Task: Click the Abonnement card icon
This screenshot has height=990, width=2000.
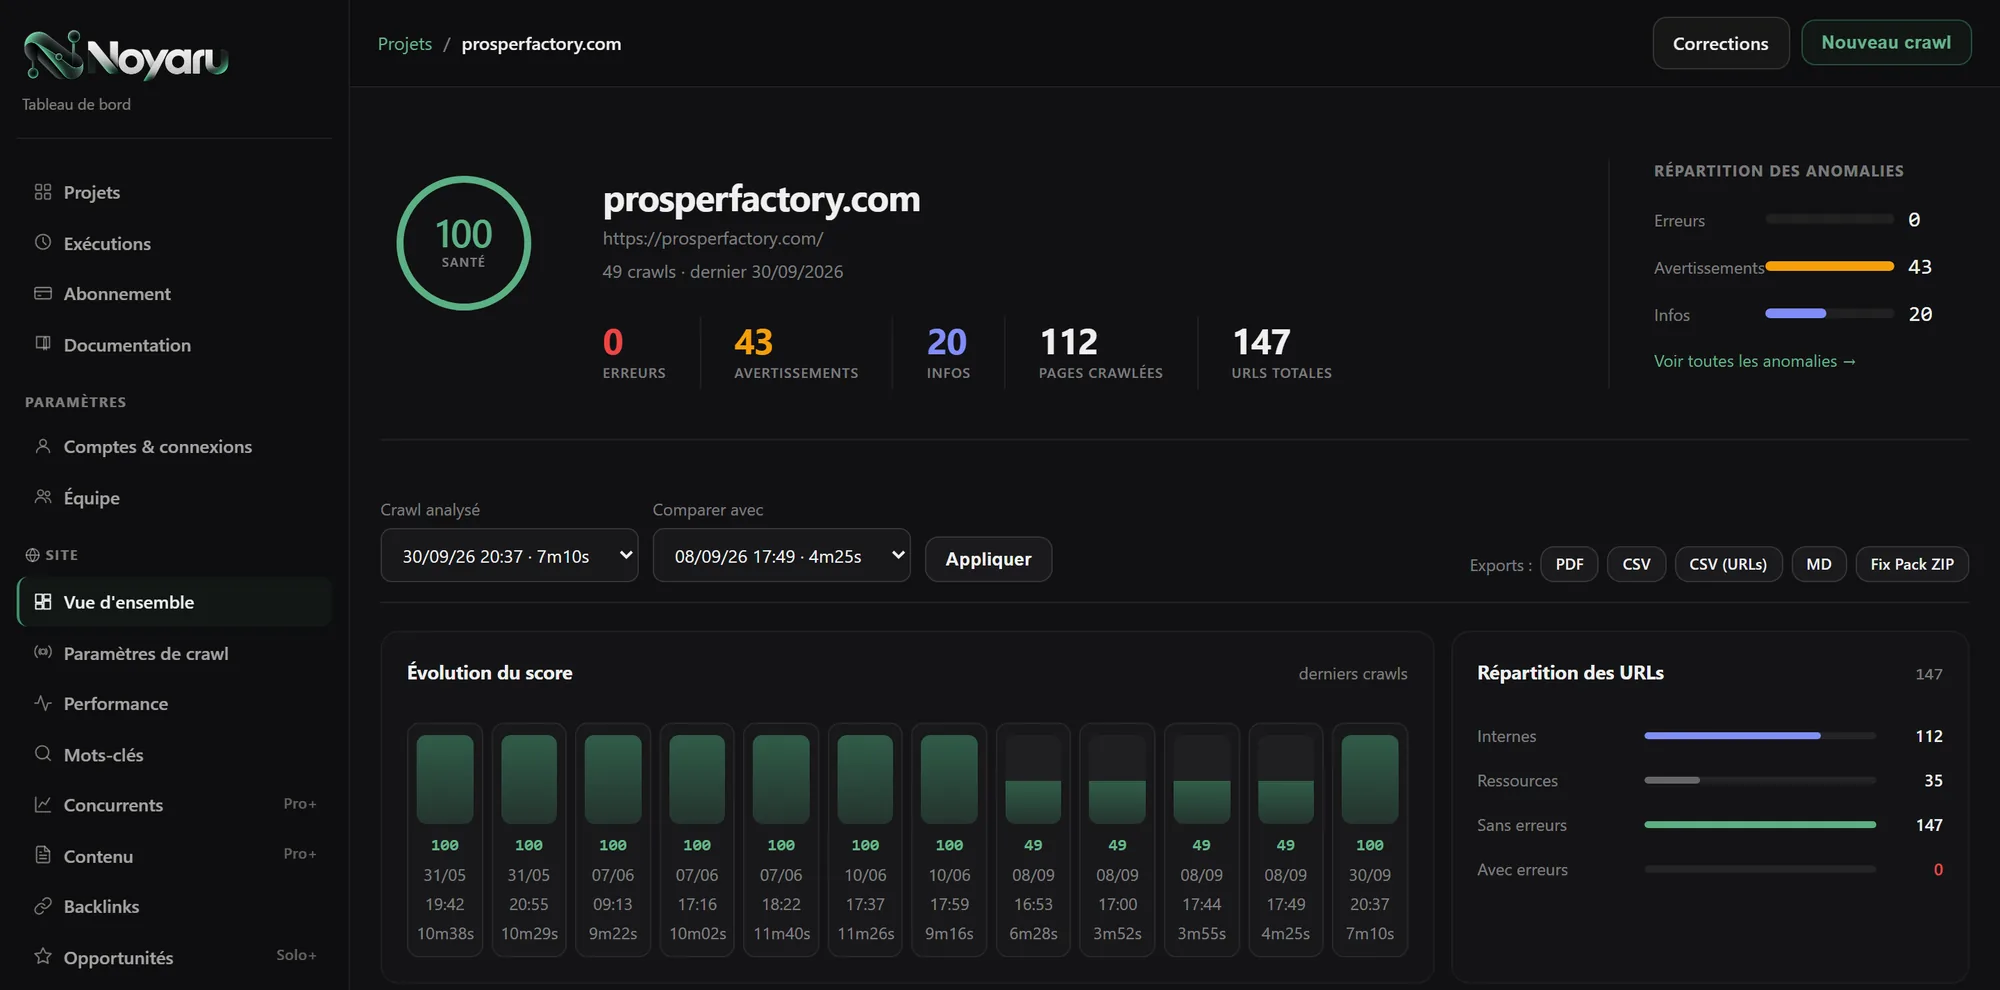Action: (43, 293)
